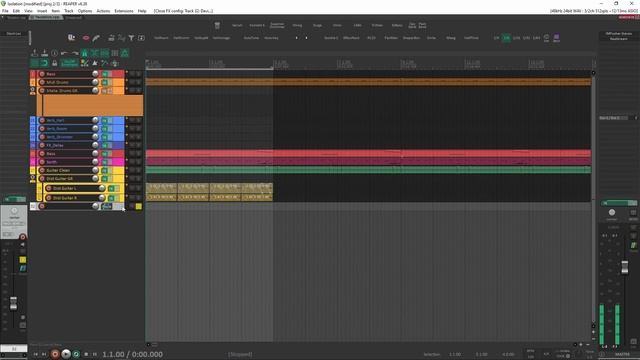
Task: Click the green Guitar Clean audio item
Action: 368,170
